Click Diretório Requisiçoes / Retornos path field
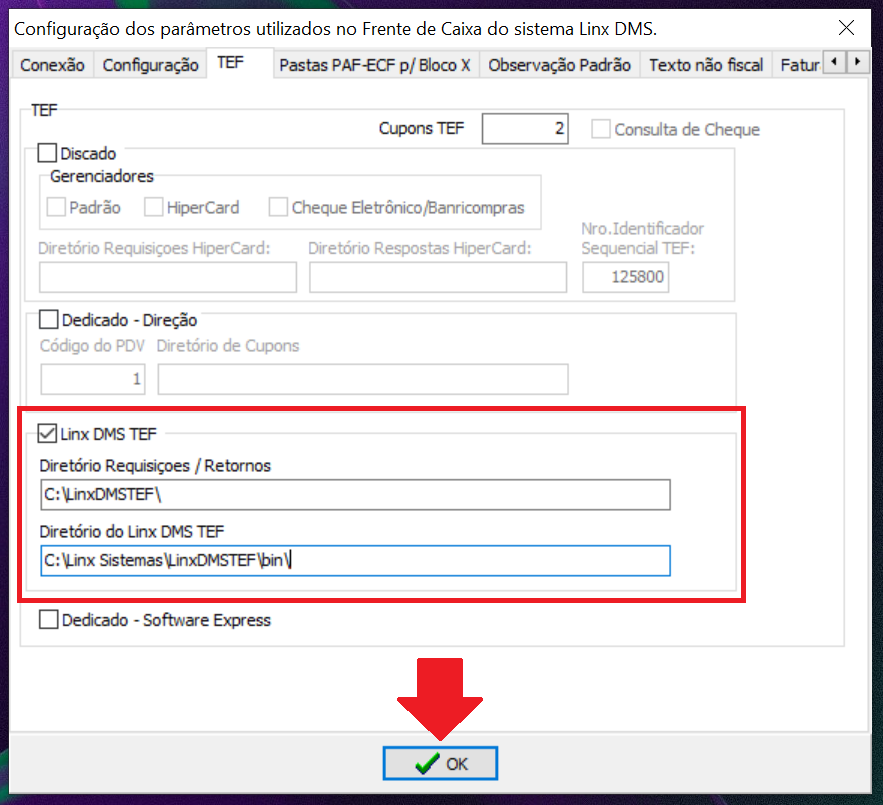 355,495
